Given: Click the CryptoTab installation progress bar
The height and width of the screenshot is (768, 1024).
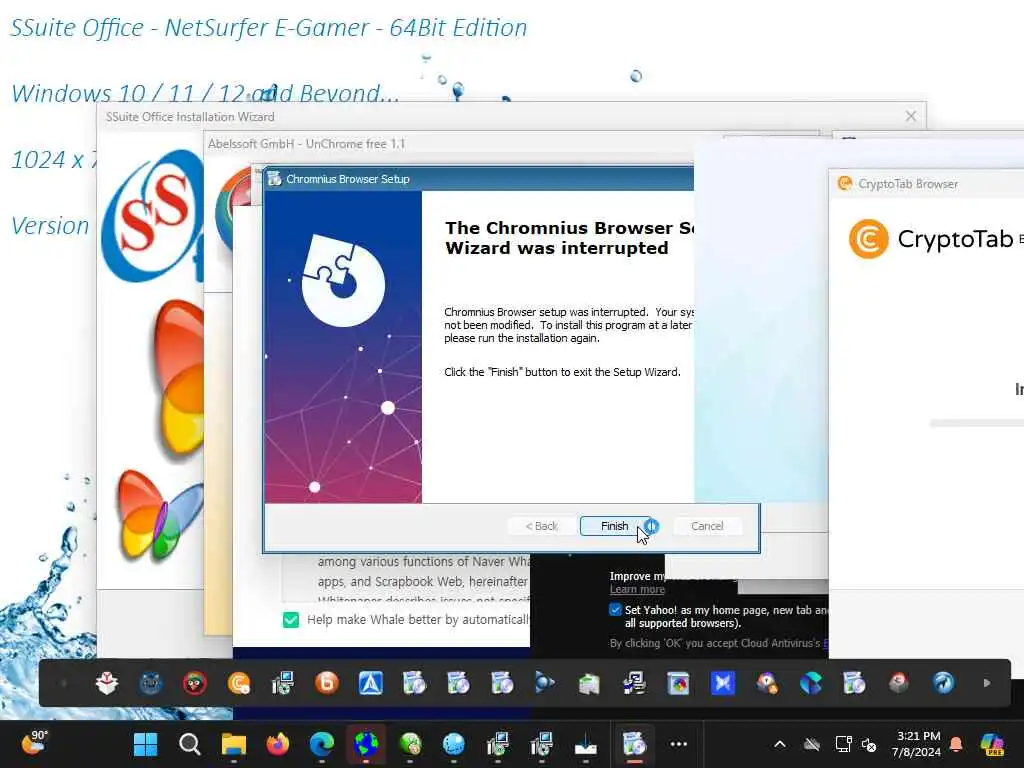Looking at the screenshot, I should [x=977, y=423].
